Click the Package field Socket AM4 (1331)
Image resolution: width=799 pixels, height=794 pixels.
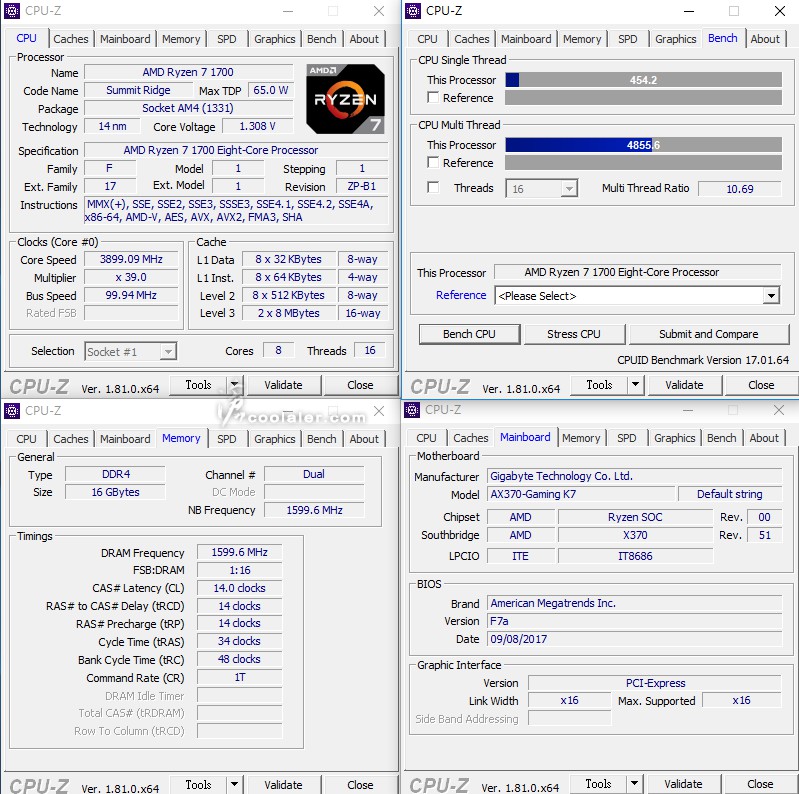coord(188,108)
